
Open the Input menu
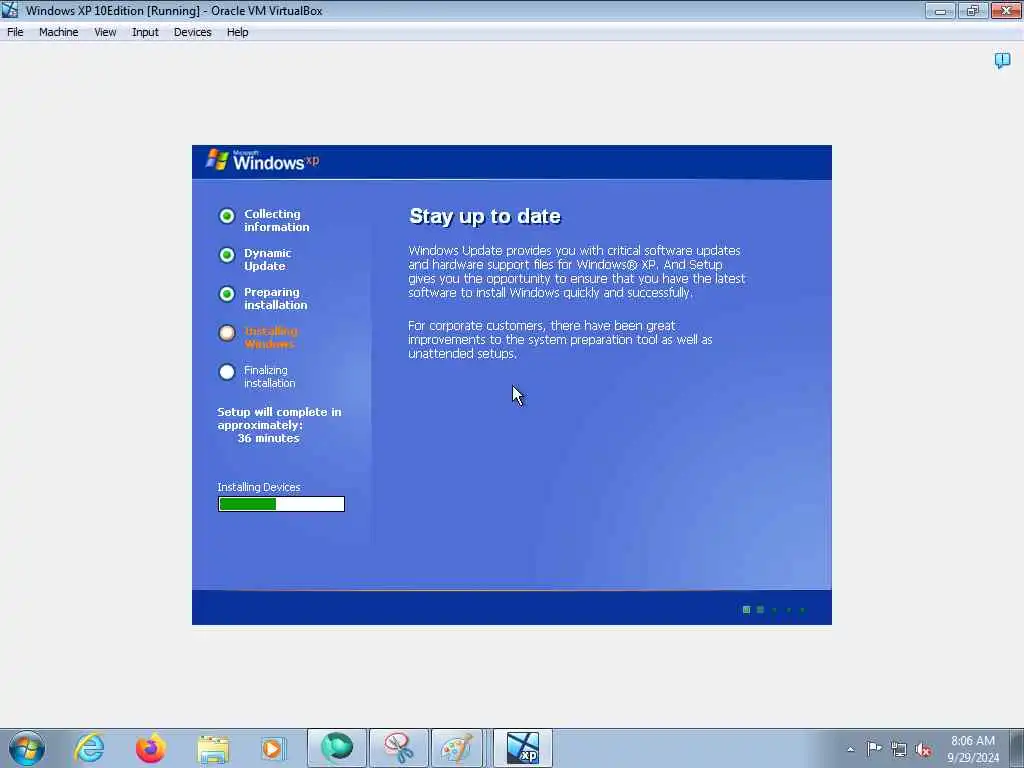(x=145, y=32)
